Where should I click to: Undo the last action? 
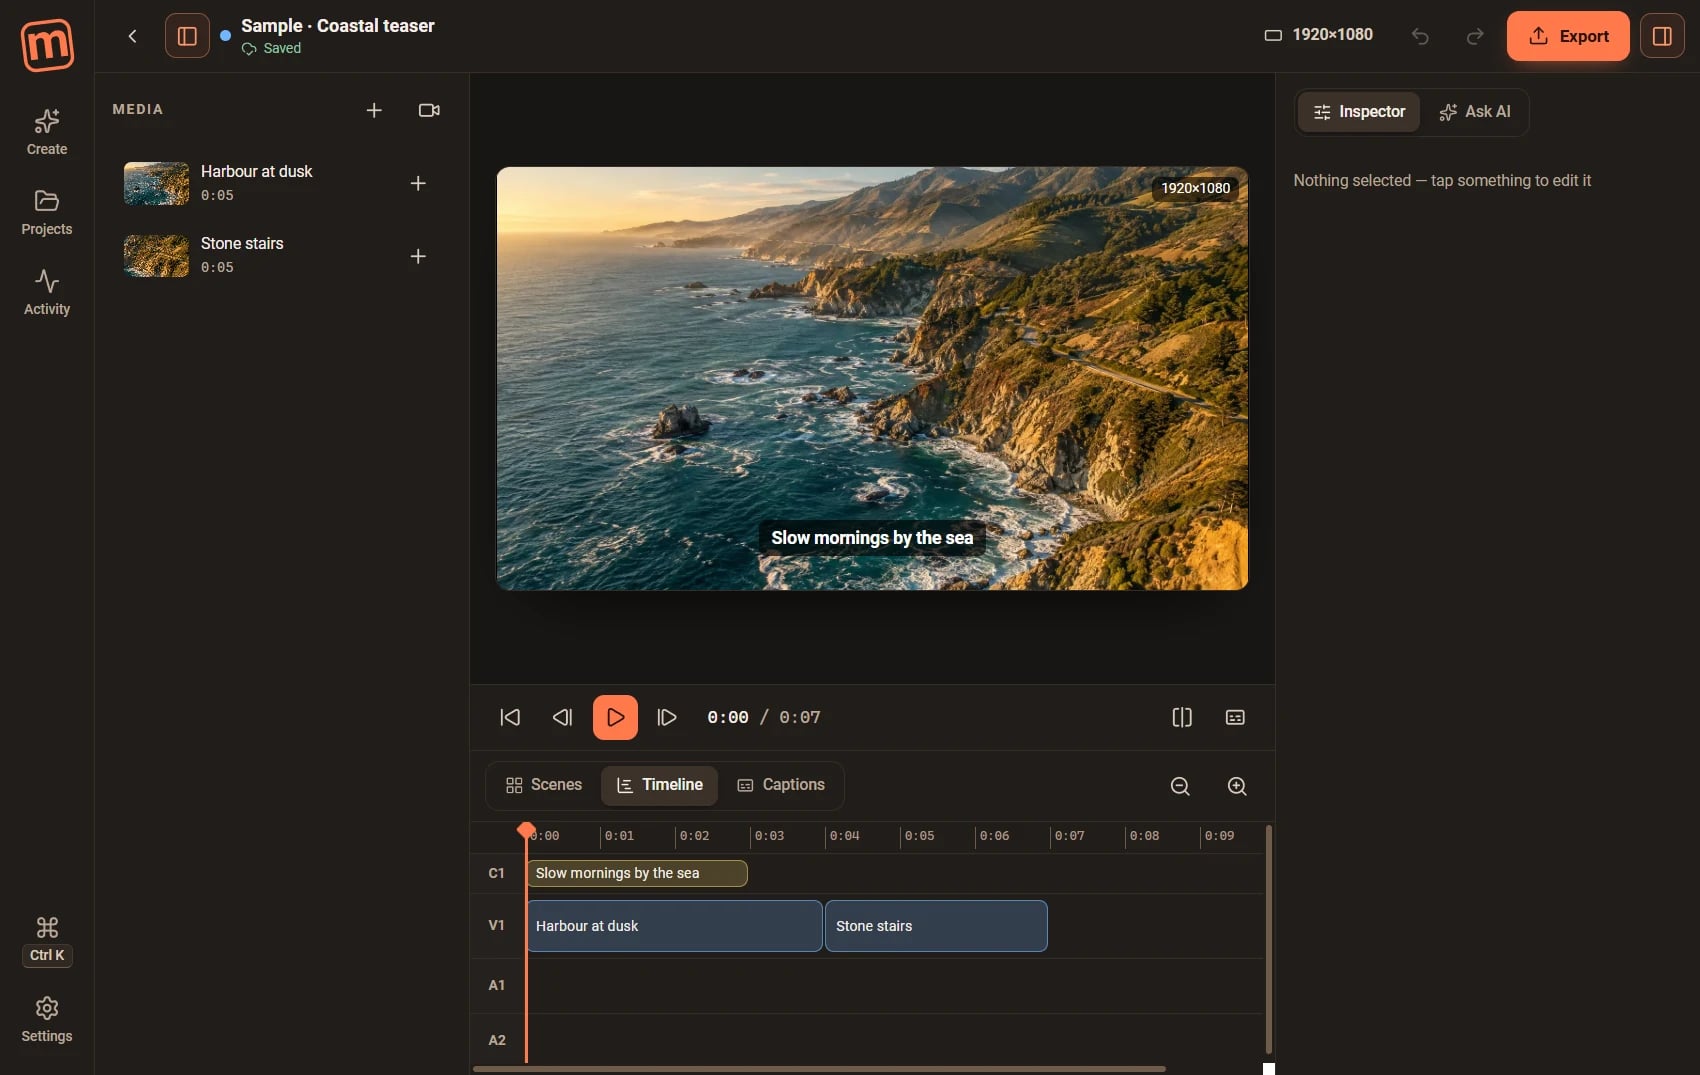click(x=1420, y=36)
